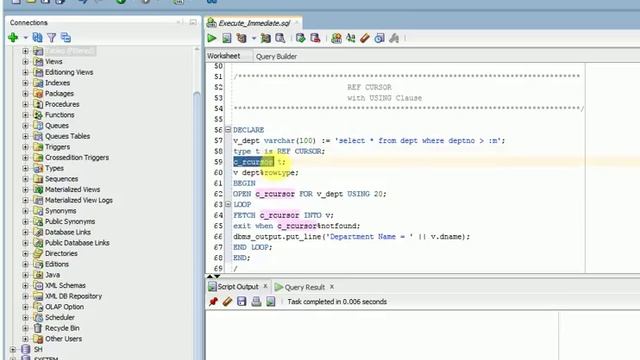Open the SQL History icon

[379, 38]
